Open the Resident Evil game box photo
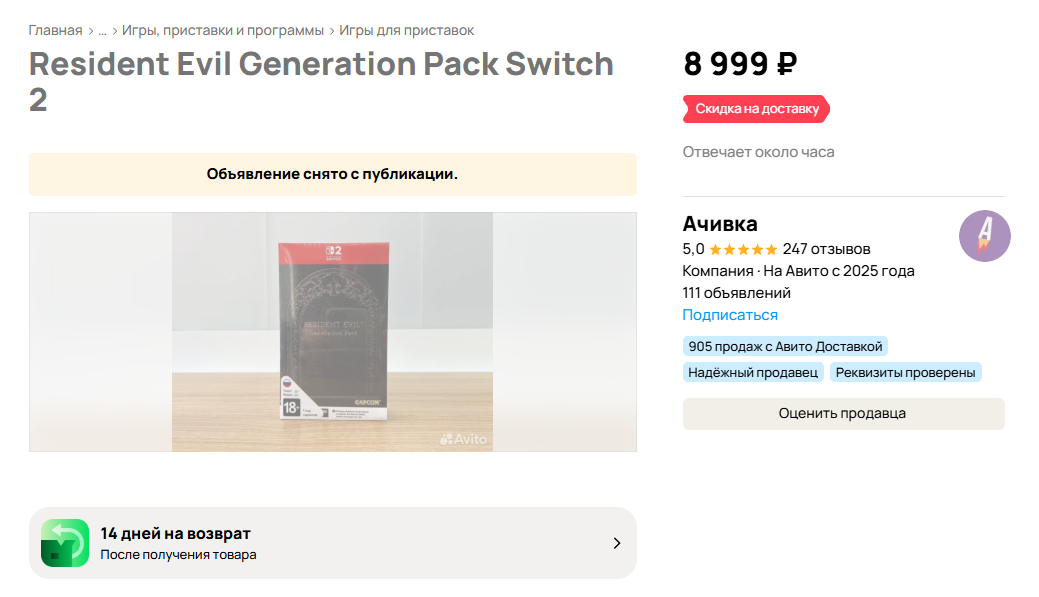 (332, 332)
